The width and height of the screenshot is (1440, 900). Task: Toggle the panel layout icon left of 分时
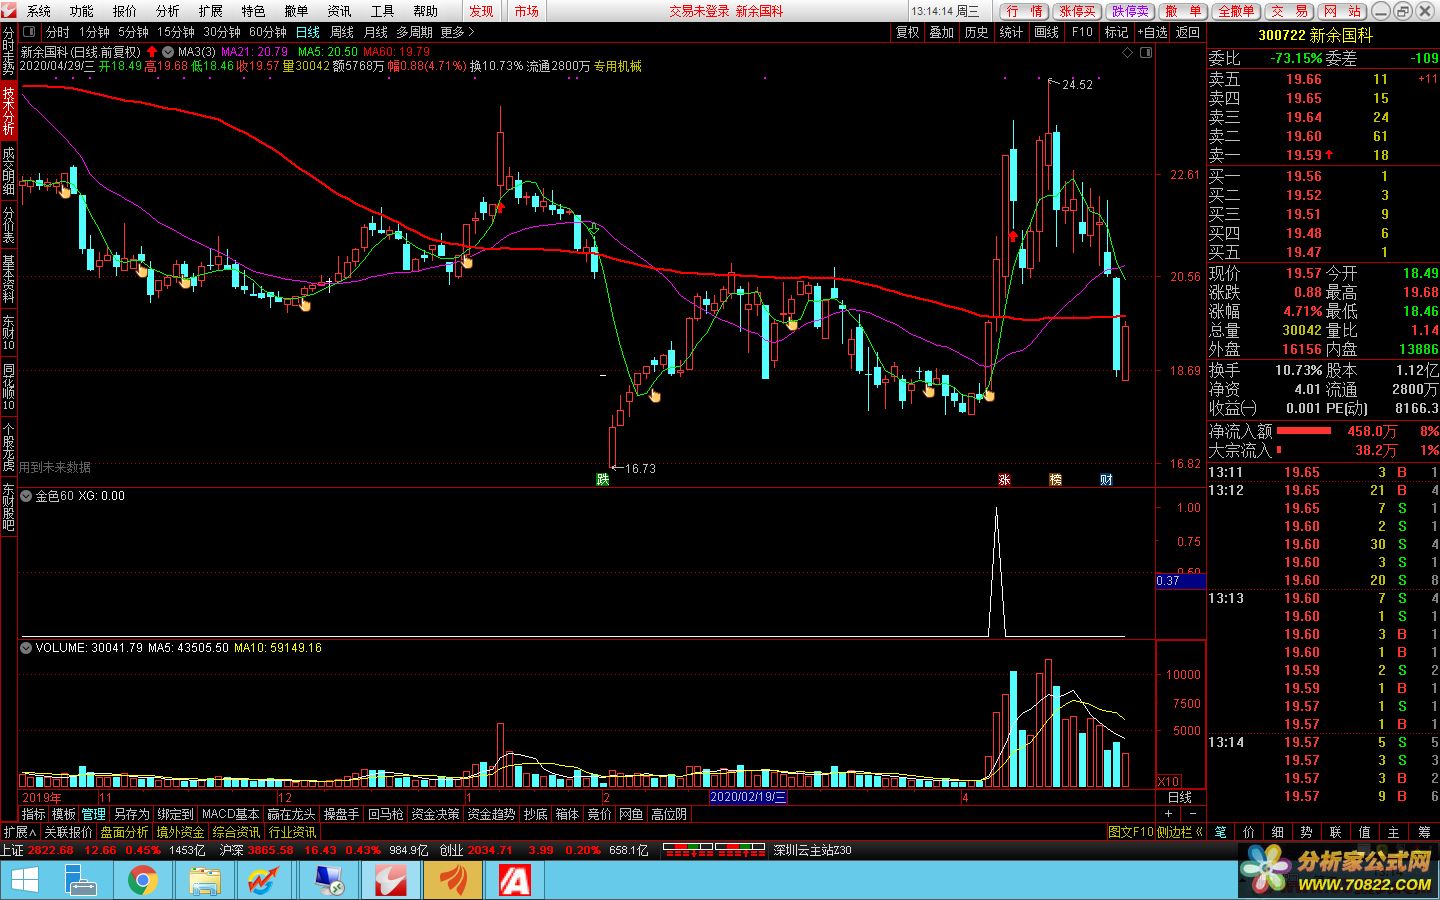[29, 32]
